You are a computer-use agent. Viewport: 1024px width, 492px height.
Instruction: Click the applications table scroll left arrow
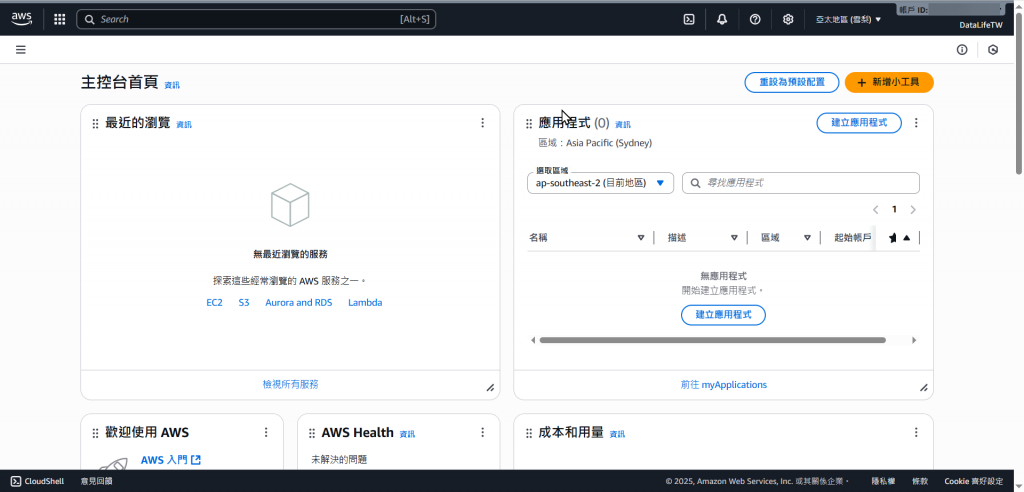tap(533, 340)
